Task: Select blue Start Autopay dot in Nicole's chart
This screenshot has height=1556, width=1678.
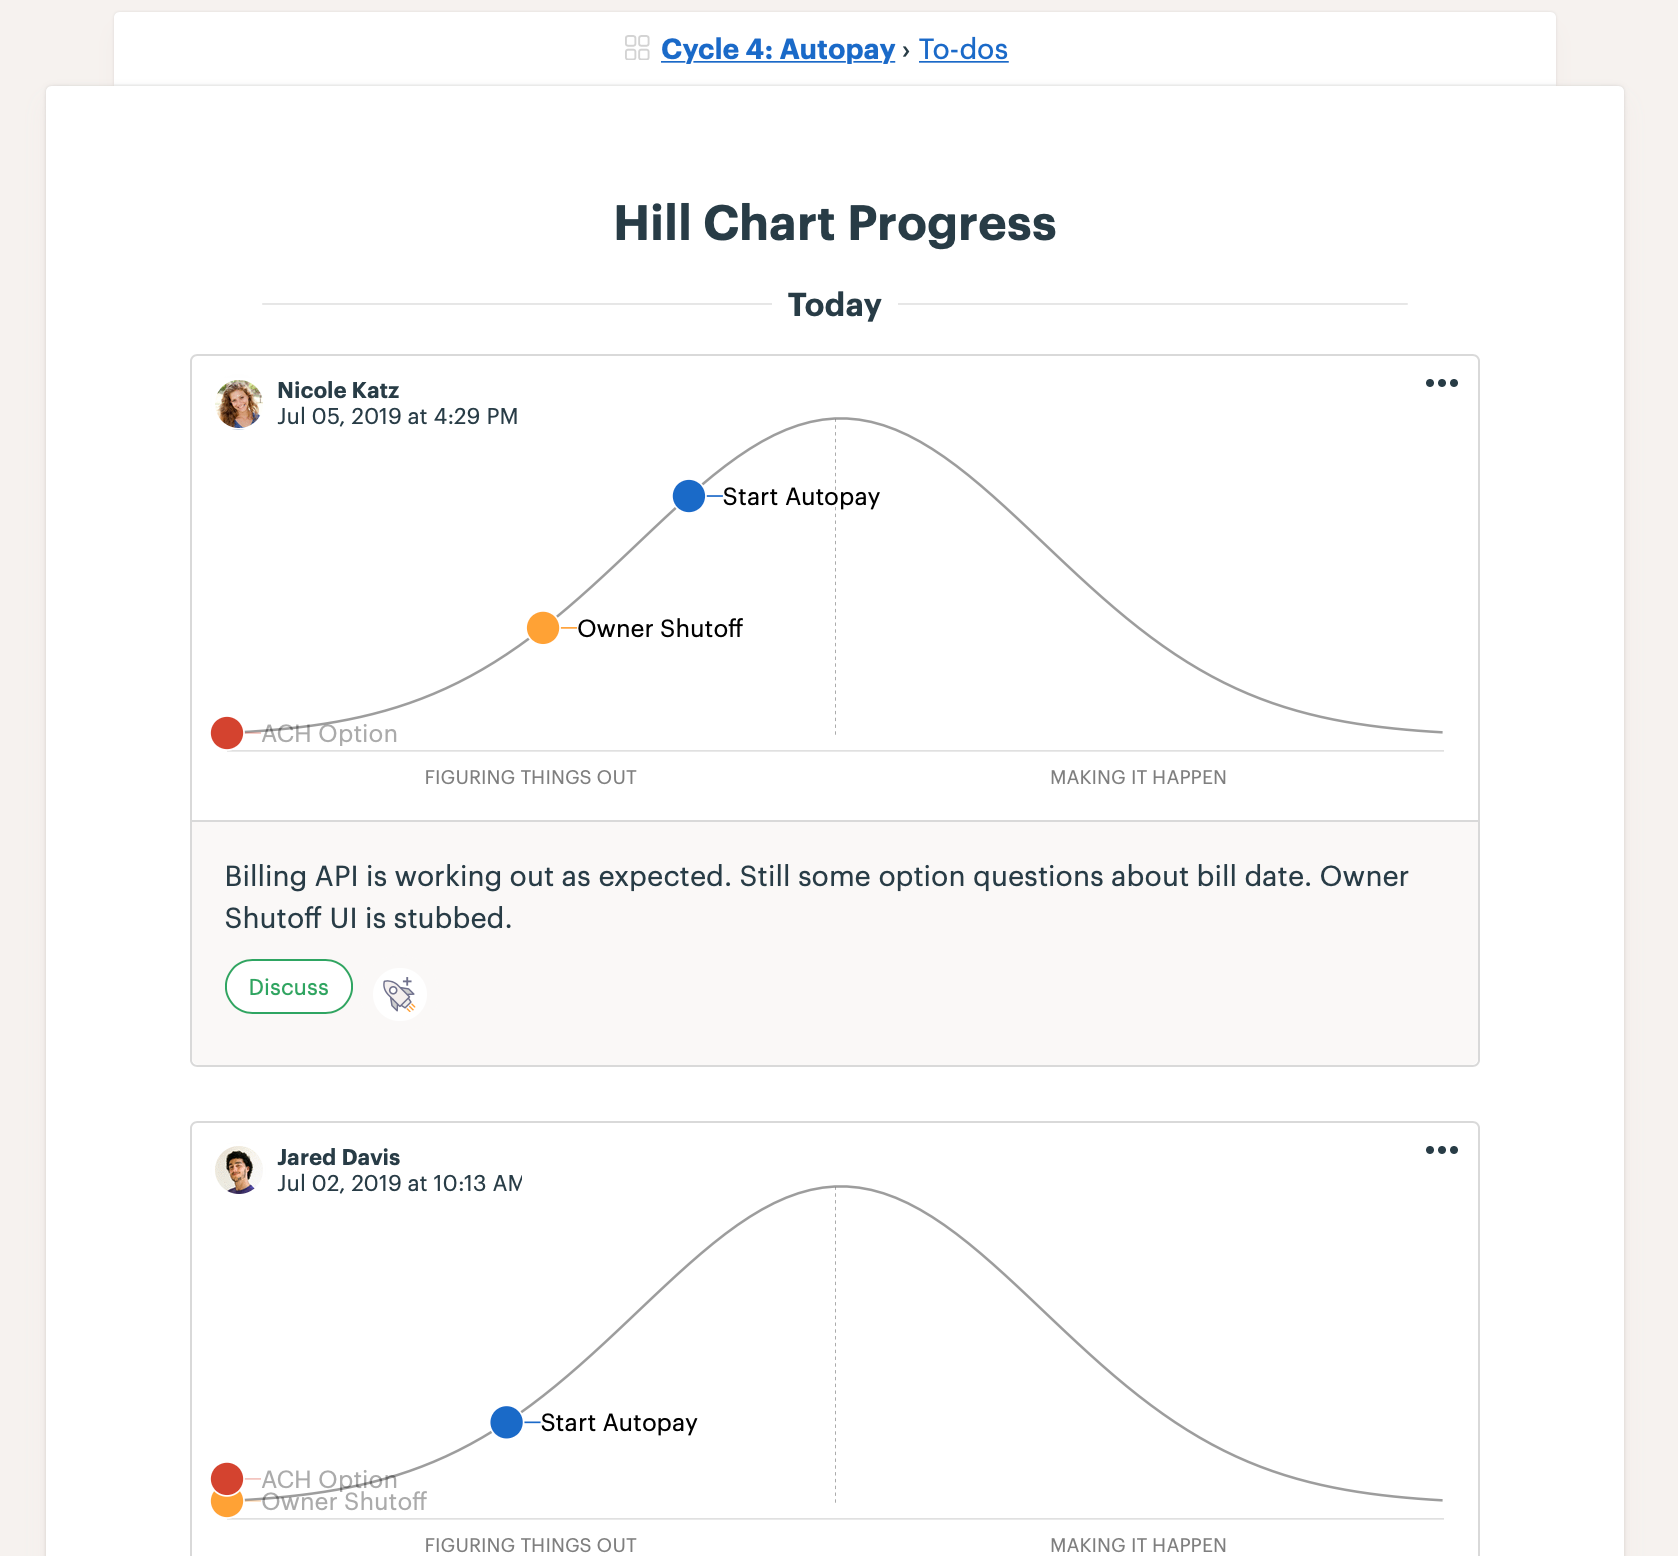Action: click(x=689, y=496)
